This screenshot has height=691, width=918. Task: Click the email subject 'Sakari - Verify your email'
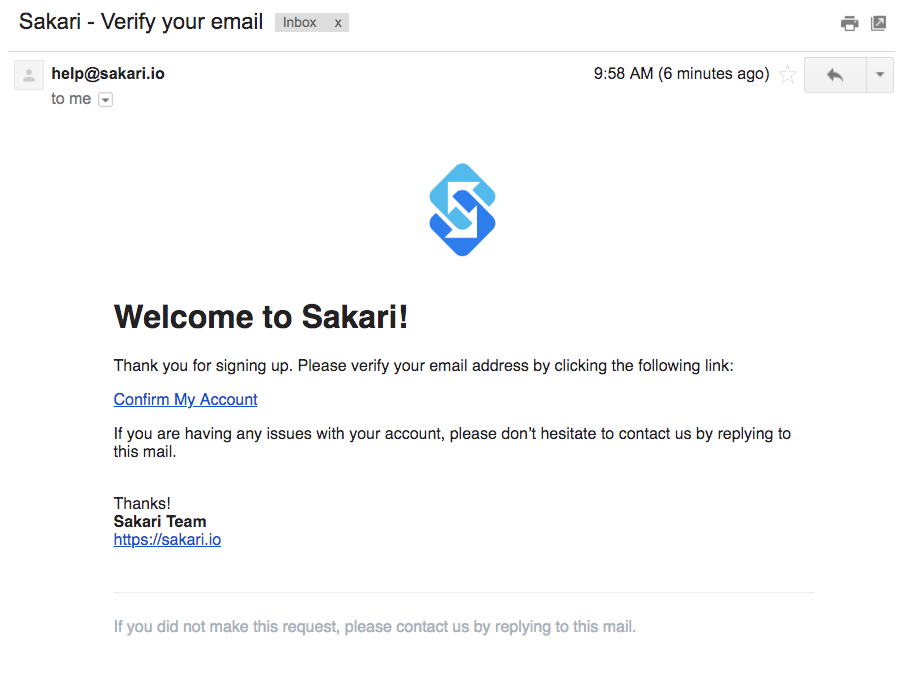pos(141,22)
